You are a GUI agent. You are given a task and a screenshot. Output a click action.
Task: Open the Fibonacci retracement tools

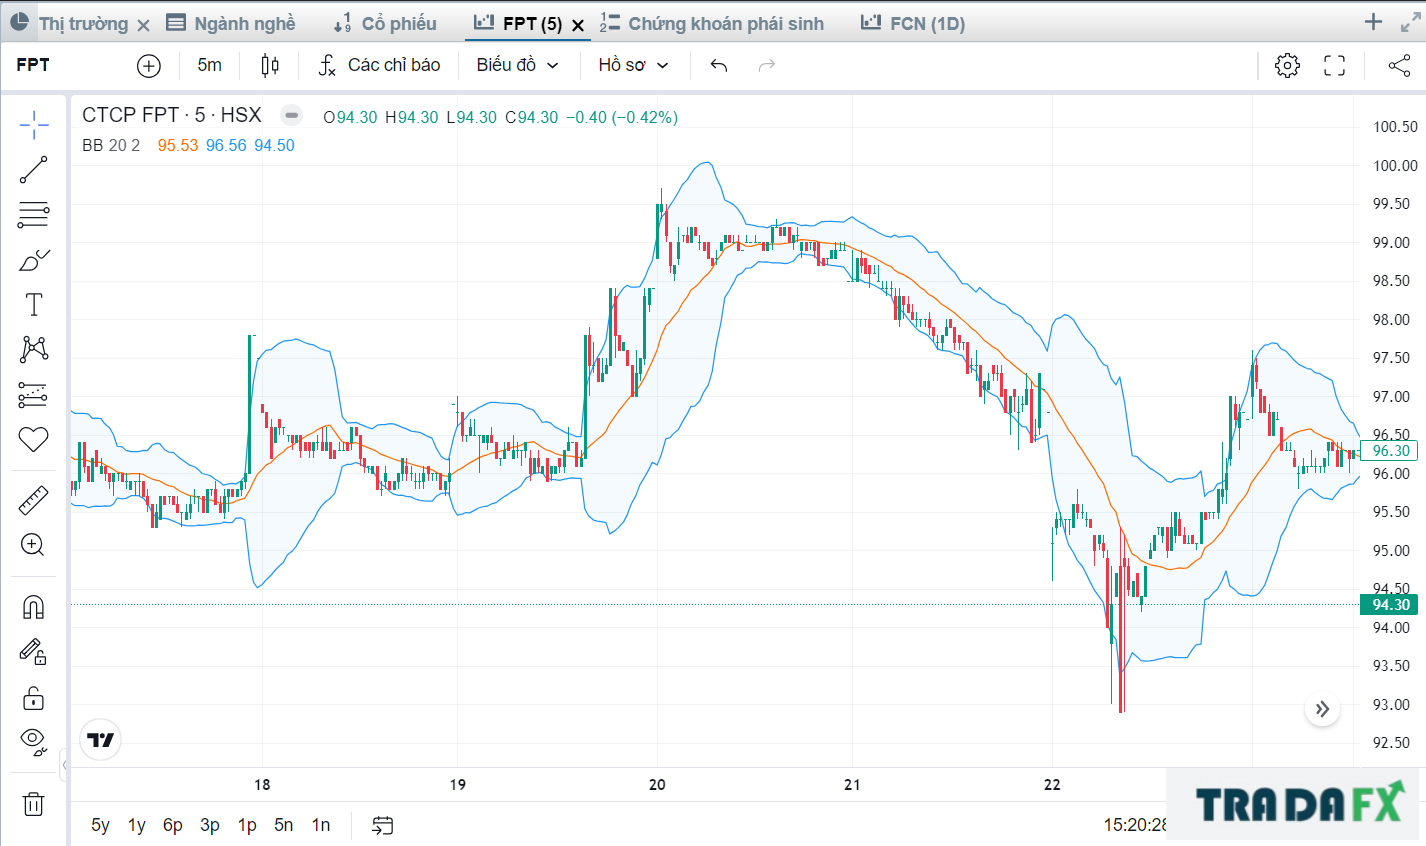(33, 214)
